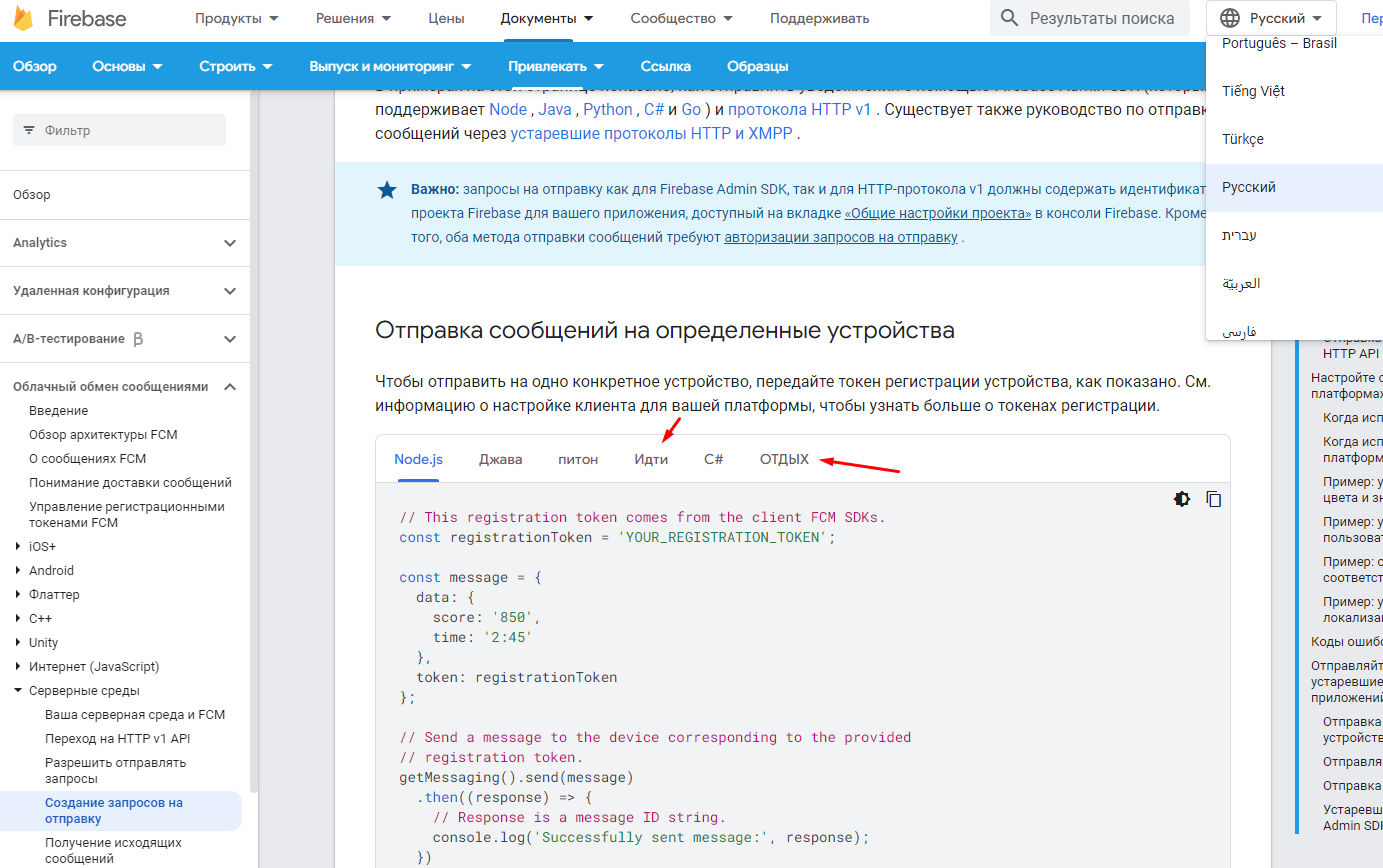Screen dimensions: 1383x868
Task: Toggle dark code theme icon
Action: click(1182, 499)
